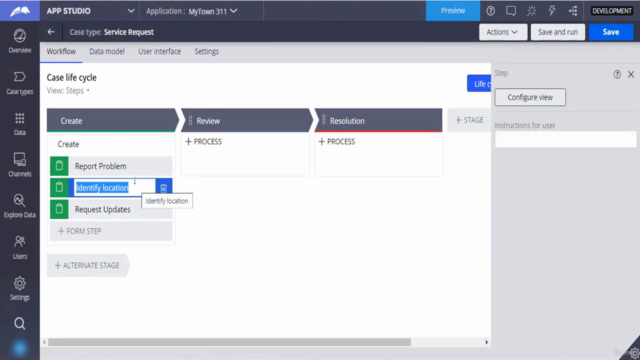This screenshot has width=640, height=360.
Task: Switch to the User interface tab
Action: click(160, 51)
